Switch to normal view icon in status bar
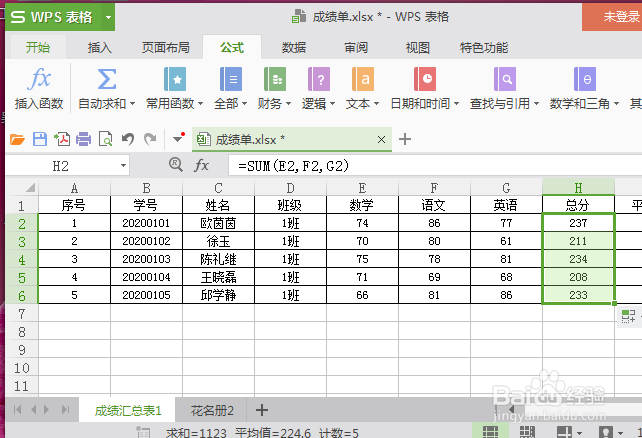Viewport: 642px width, 438px height. (x=491, y=432)
